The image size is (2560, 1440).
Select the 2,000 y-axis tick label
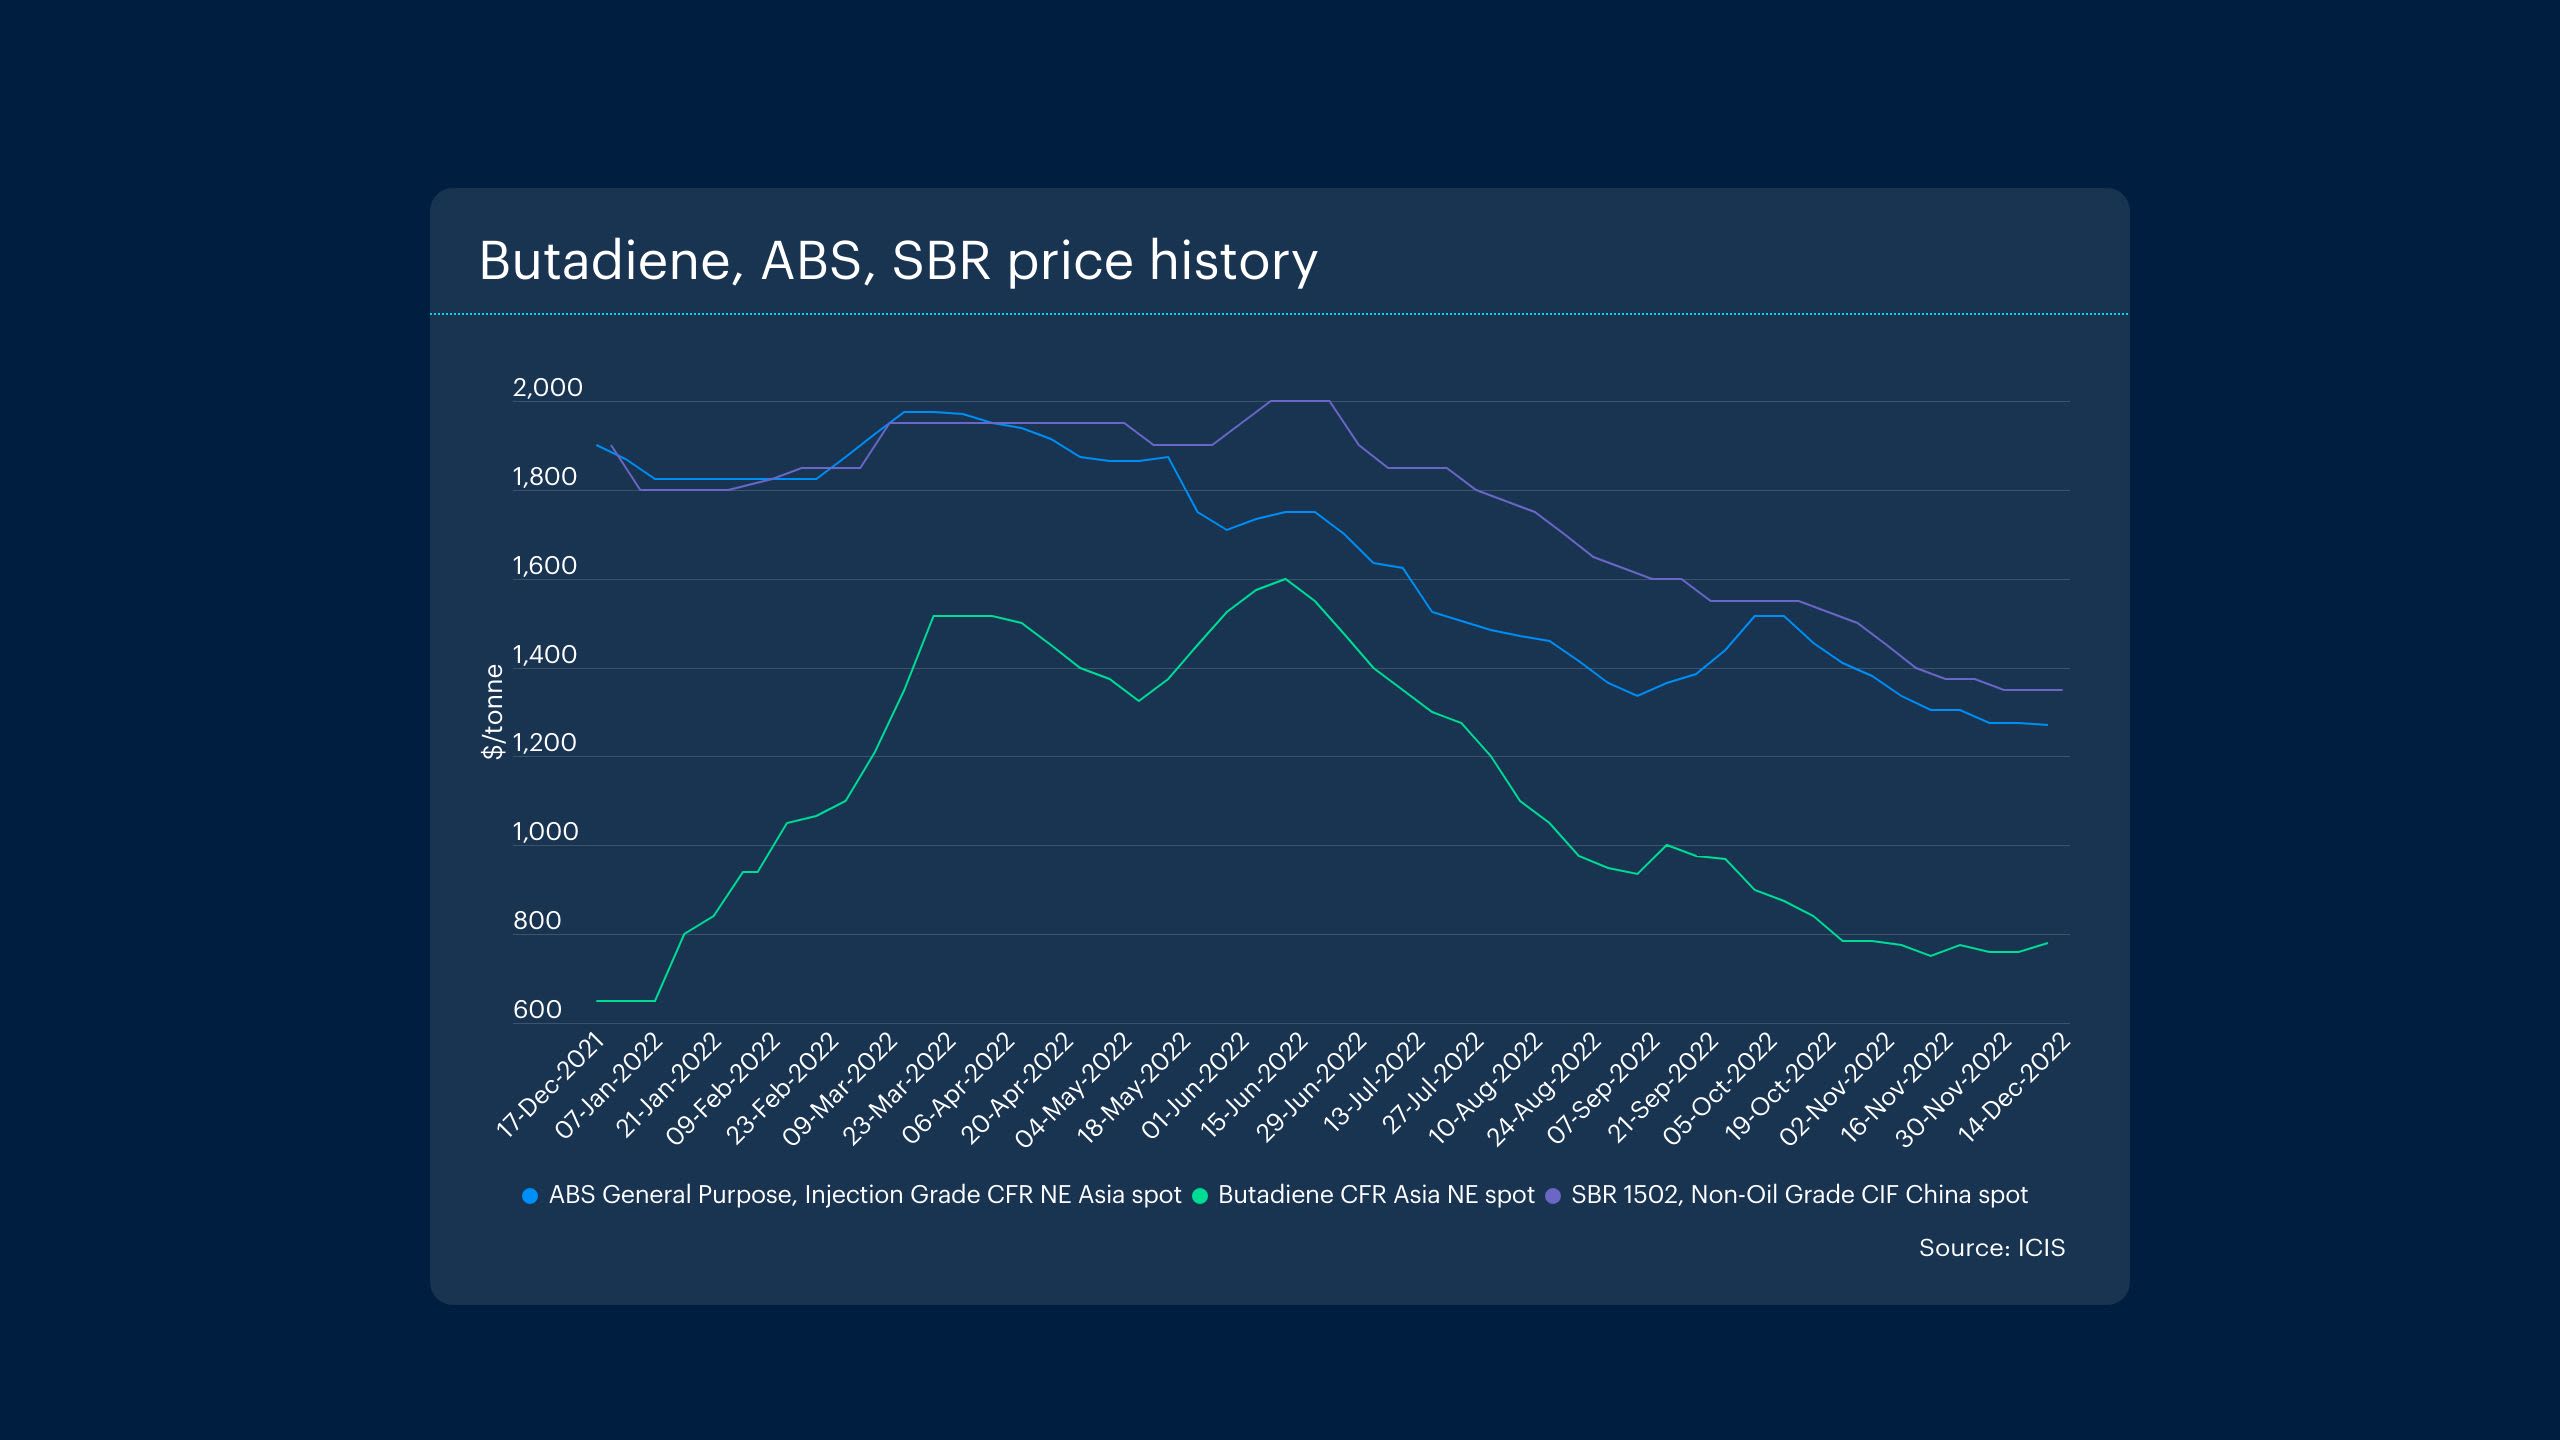(547, 388)
